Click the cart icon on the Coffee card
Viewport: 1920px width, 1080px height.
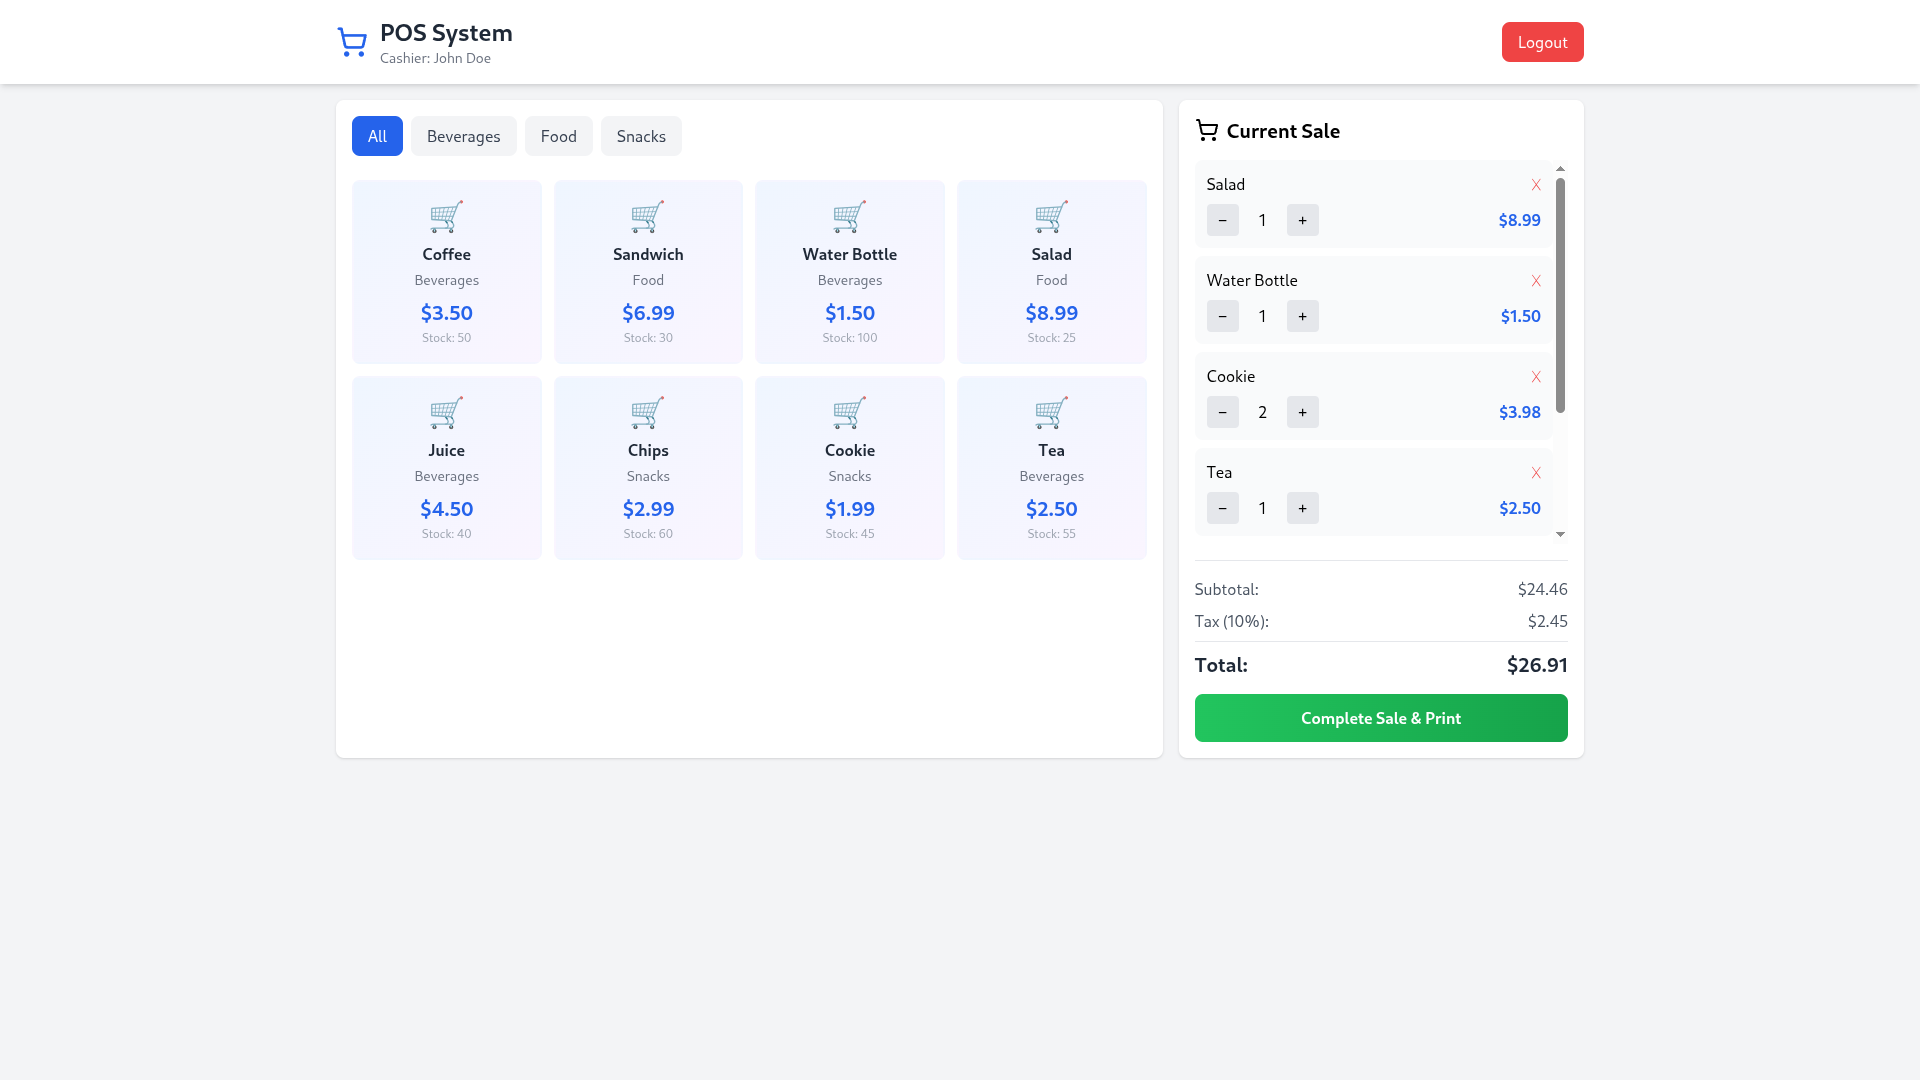446,217
